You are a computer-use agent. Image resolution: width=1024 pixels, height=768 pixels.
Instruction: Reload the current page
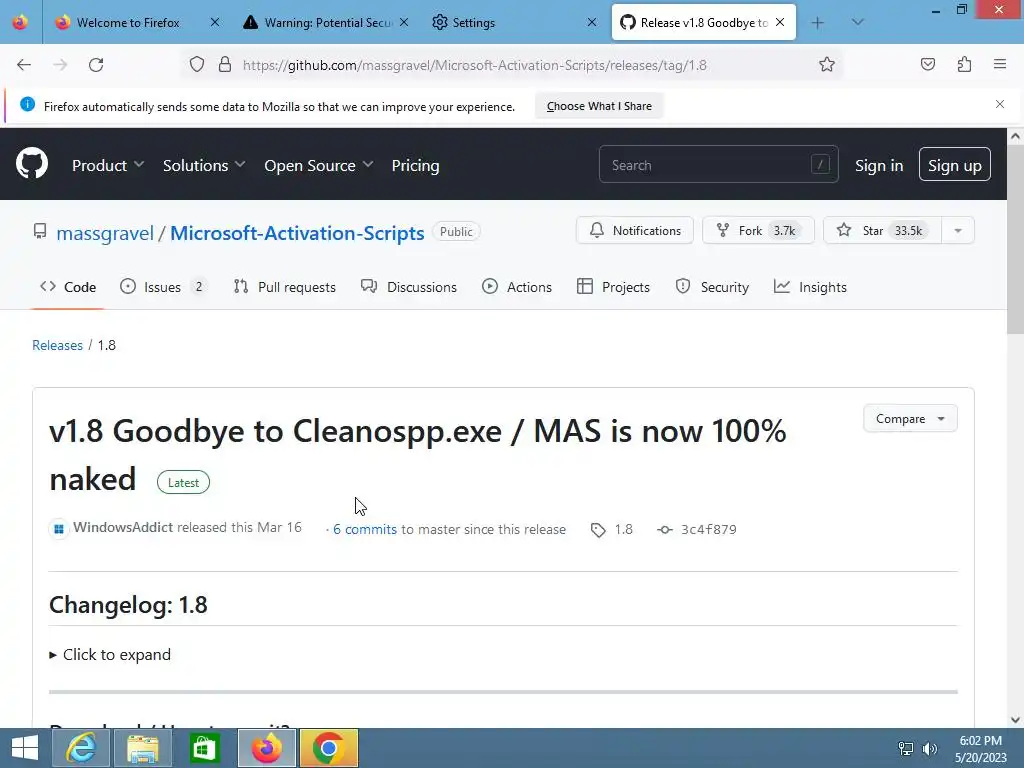tap(96, 65)
